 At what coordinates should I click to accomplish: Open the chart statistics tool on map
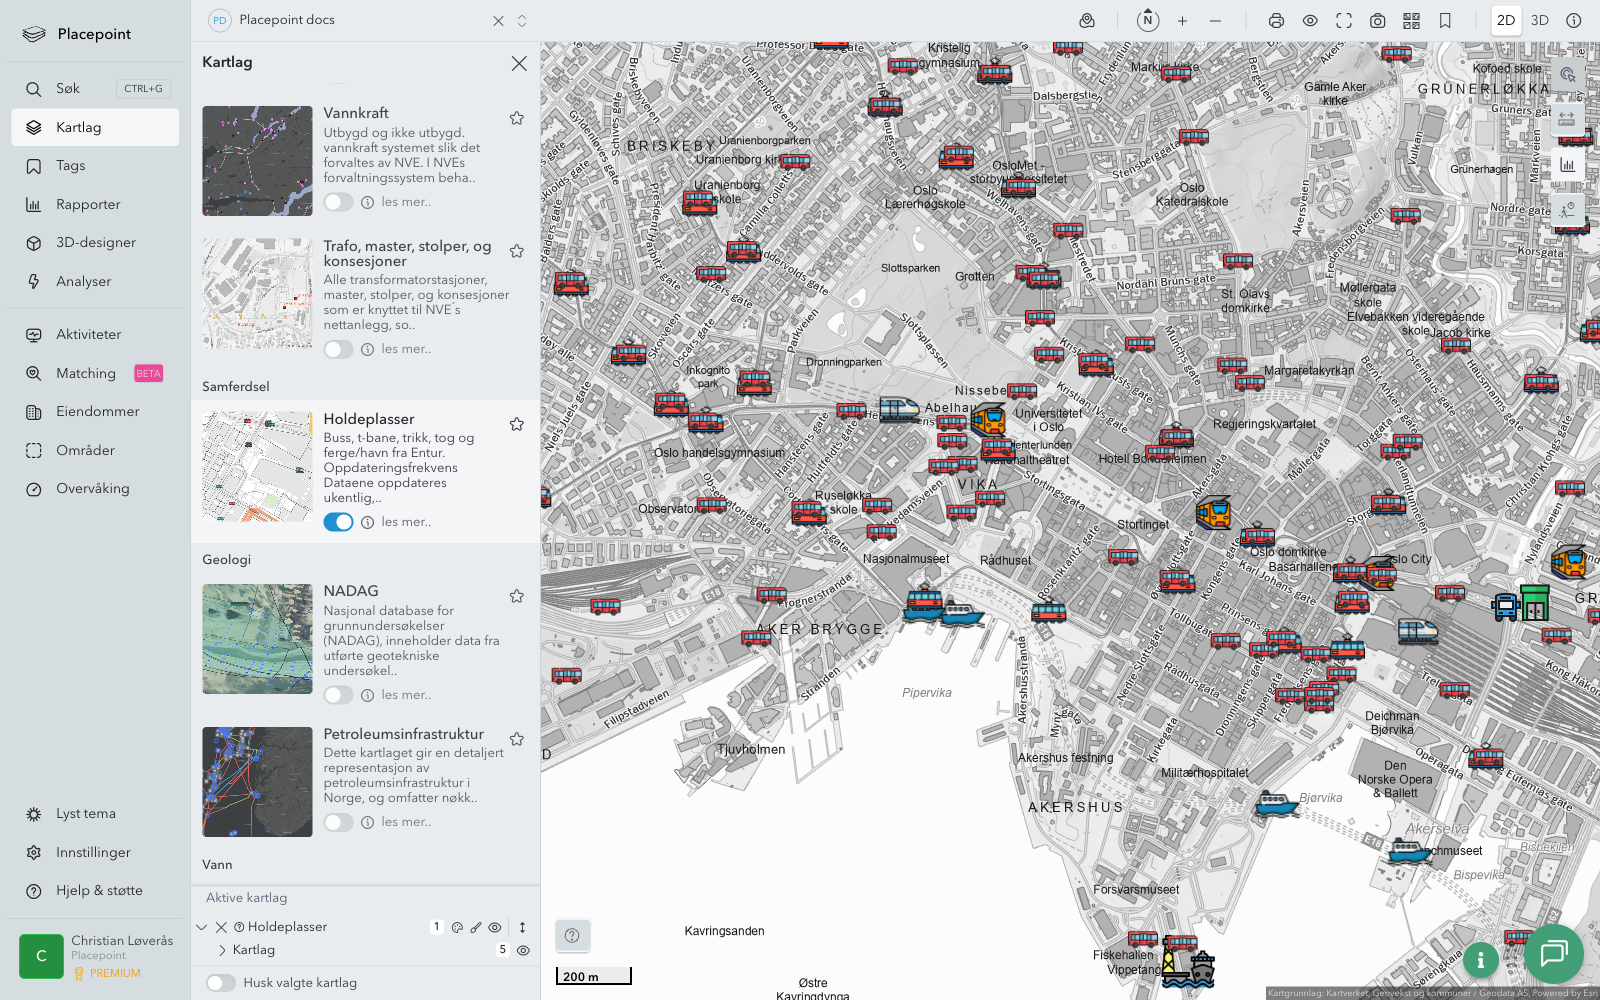tap(1567, 165)
